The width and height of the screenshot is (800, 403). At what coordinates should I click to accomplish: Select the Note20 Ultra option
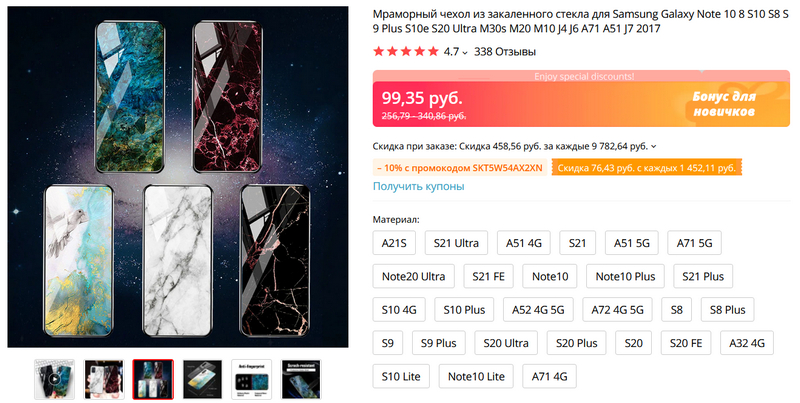[413, 276]
